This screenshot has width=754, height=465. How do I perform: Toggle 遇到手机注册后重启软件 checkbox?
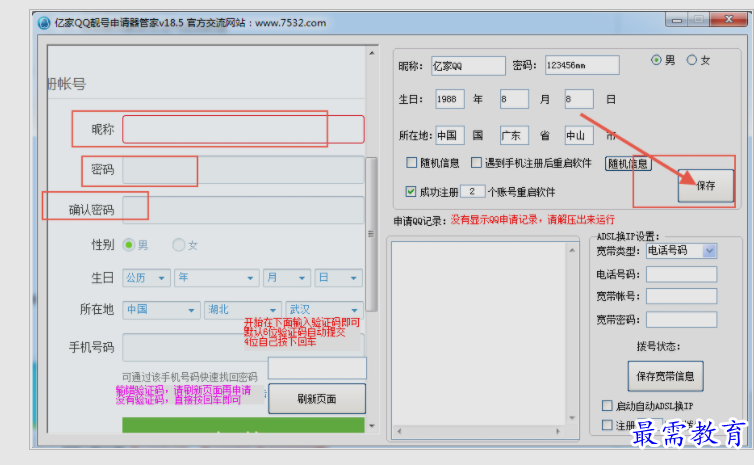(476, 163)
